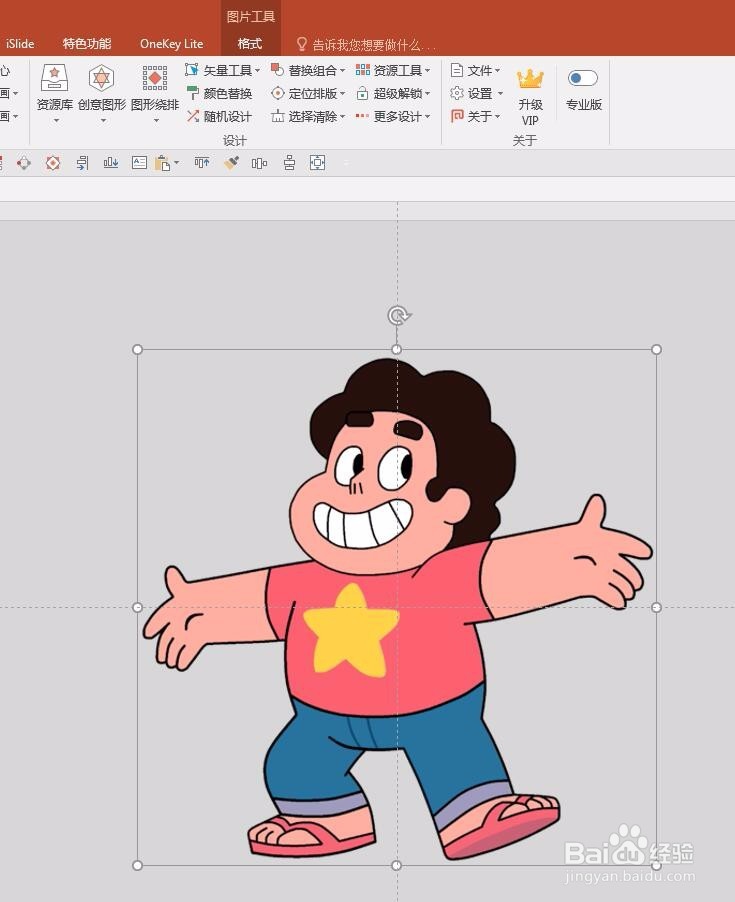Click distribute horizontally icon in quick toolbar
This screenshot has width=735, height=902.
(x=259, y=163)
